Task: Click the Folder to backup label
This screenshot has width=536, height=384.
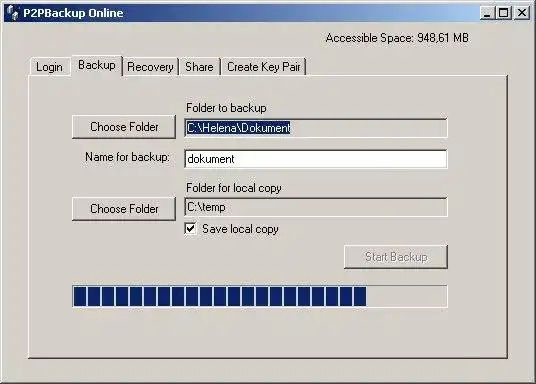Action: (226, 108)
